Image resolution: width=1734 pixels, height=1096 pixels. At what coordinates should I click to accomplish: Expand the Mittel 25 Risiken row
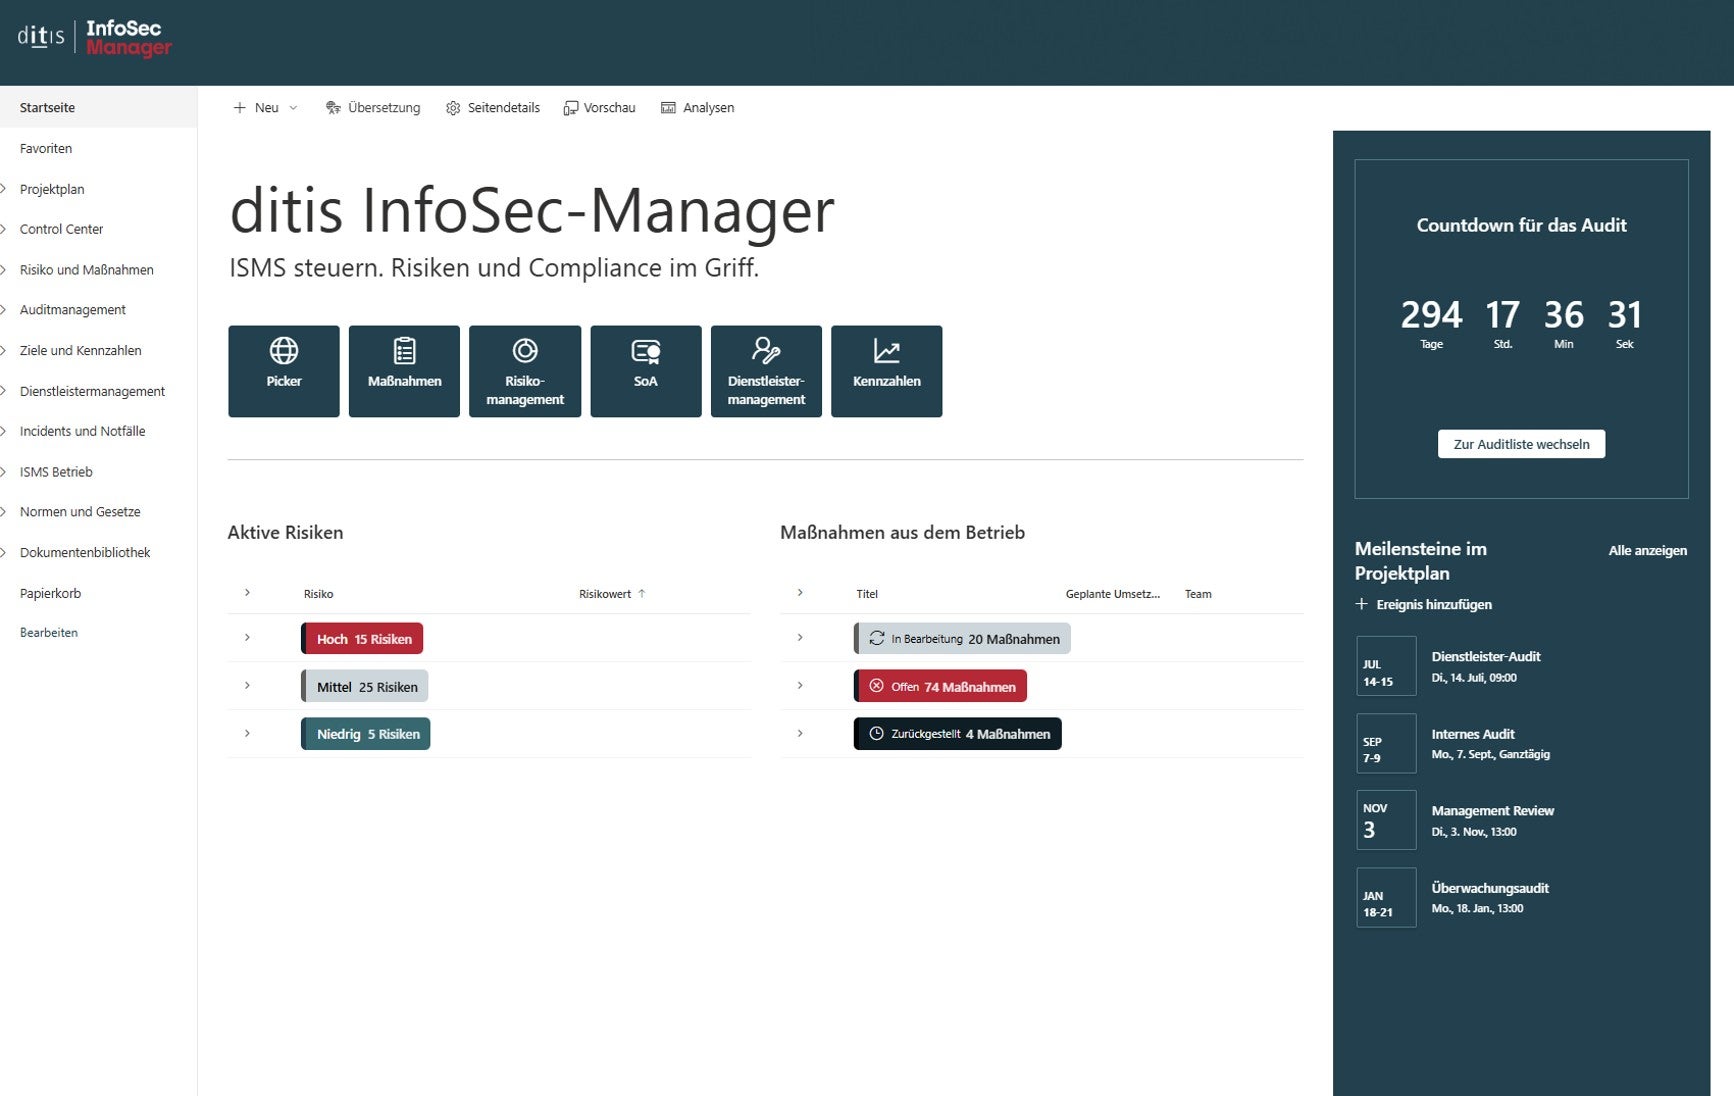(x=247, y=686)
